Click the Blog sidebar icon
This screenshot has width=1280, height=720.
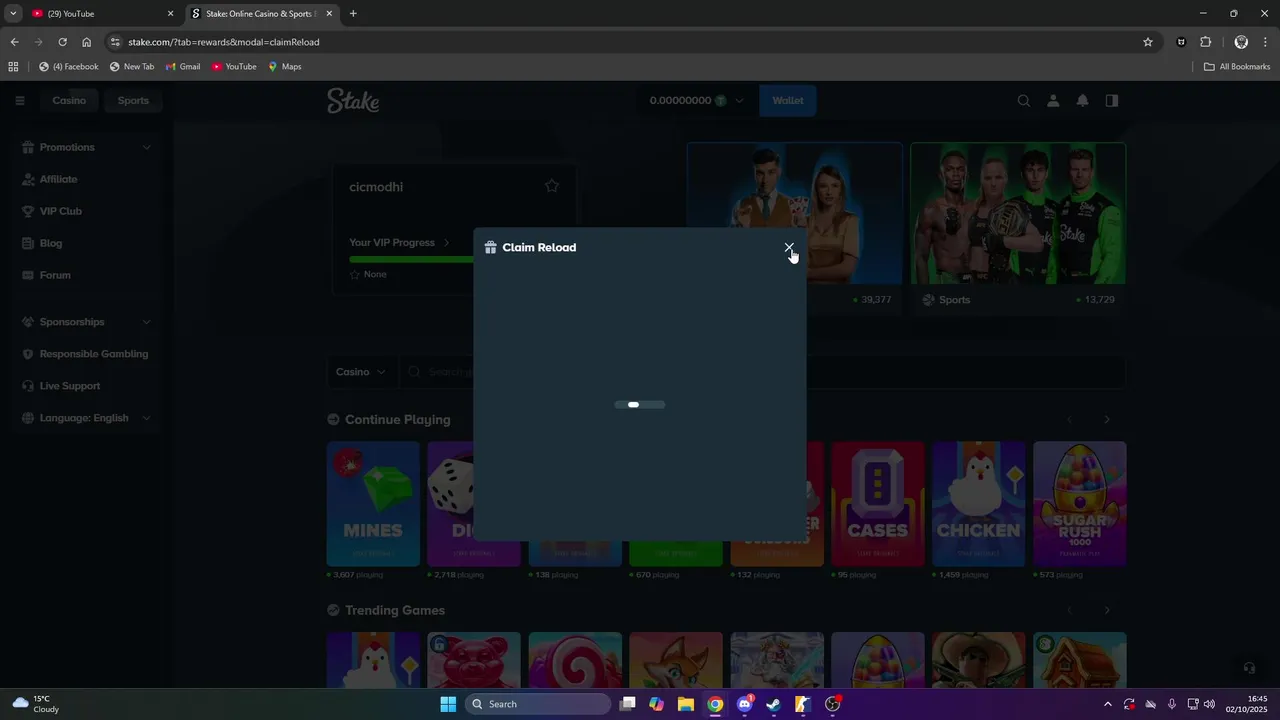[x=28, y=243]
